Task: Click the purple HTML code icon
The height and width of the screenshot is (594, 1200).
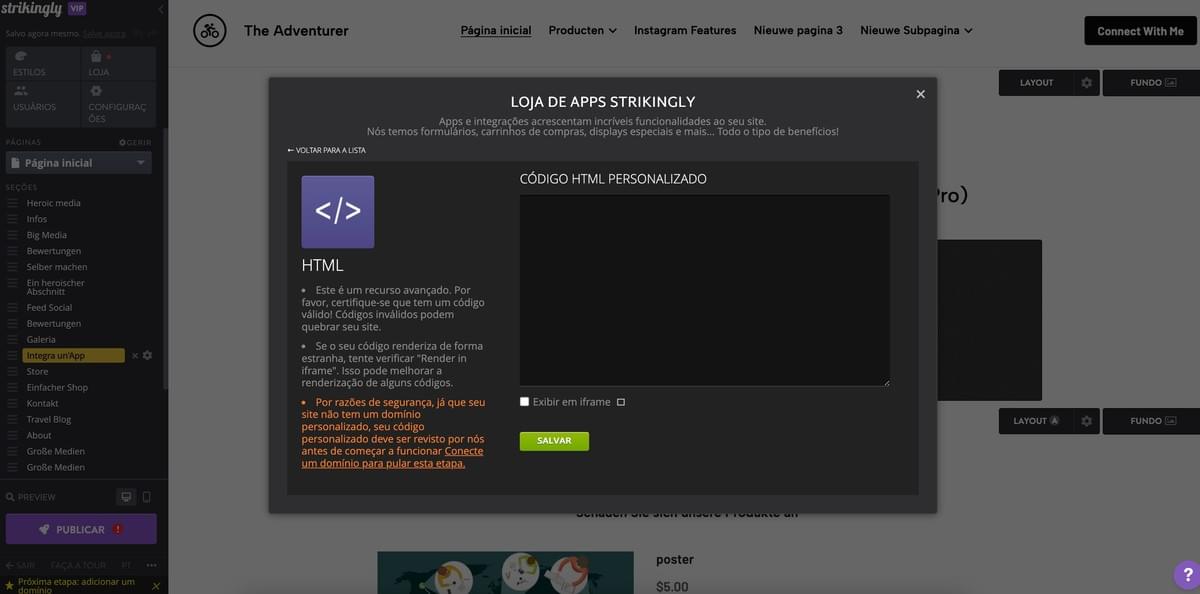Action: (338, 212)
